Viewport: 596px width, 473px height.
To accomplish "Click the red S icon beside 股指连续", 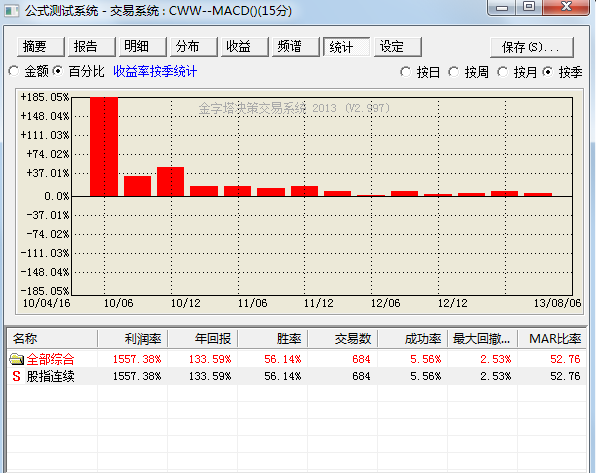I will click(16, 376).
